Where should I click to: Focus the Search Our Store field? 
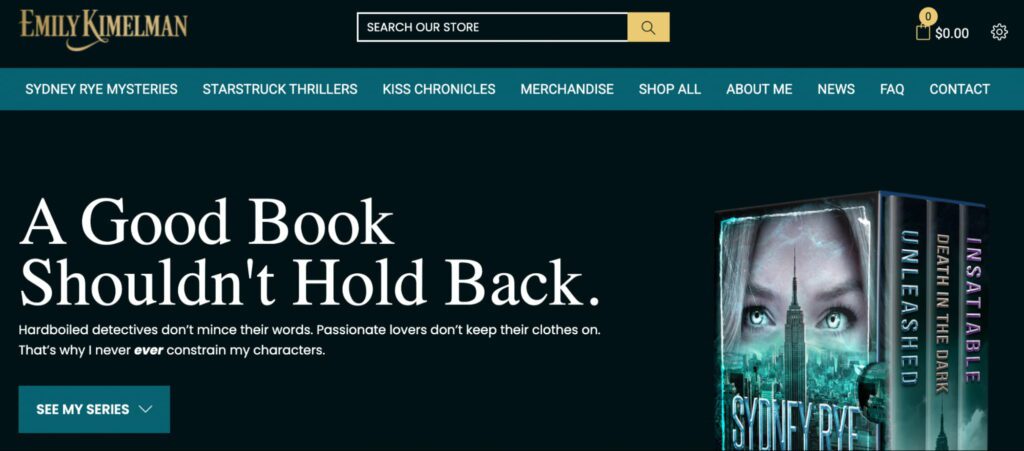click(492, 27)
